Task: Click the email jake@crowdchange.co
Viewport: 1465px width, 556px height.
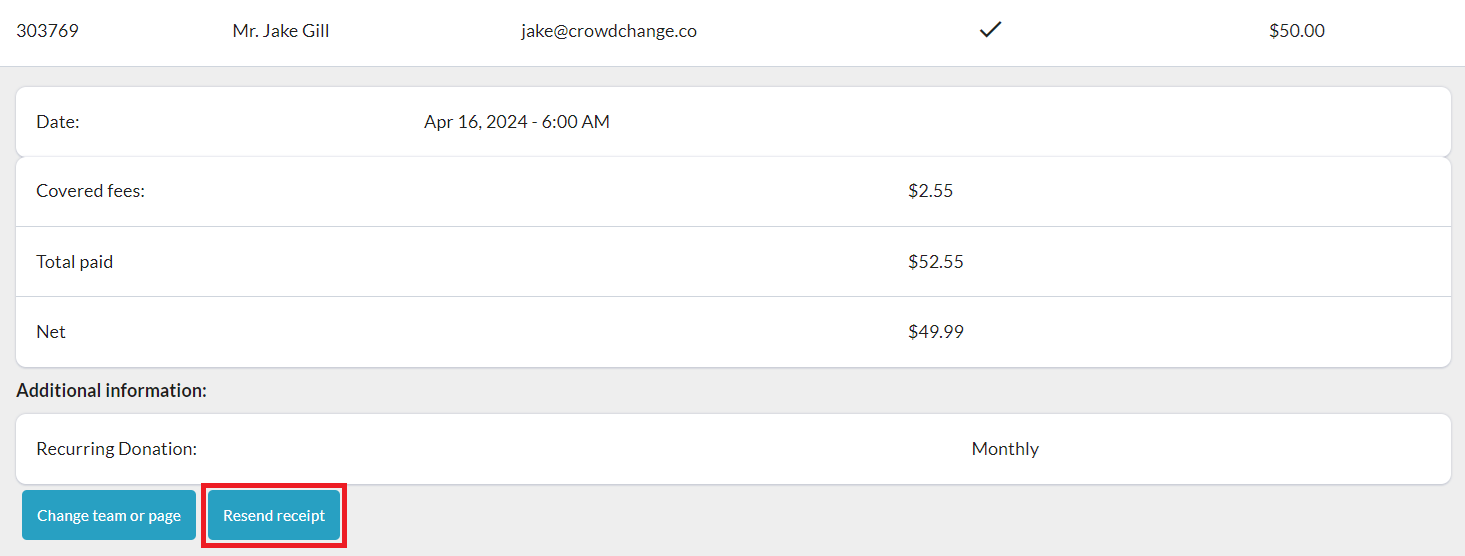Action: (609, 31)
